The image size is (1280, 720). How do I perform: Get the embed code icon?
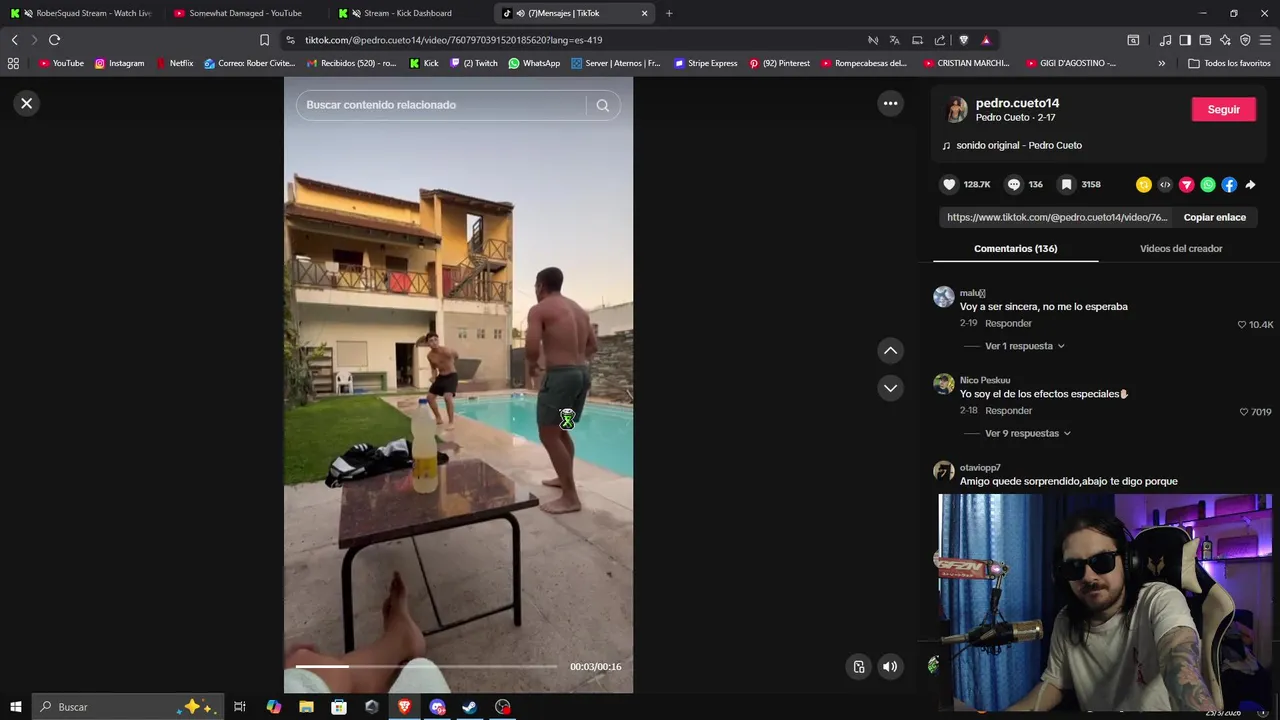tap(1165, 185)
